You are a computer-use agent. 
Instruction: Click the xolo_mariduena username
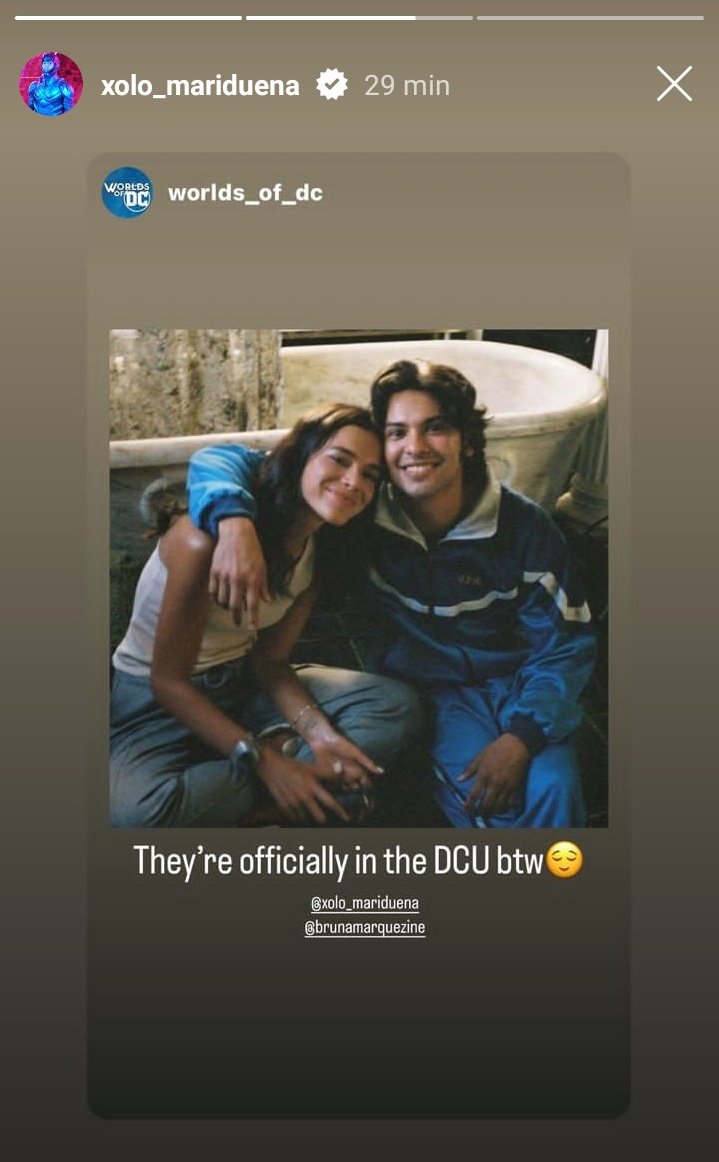pos(200,86)
